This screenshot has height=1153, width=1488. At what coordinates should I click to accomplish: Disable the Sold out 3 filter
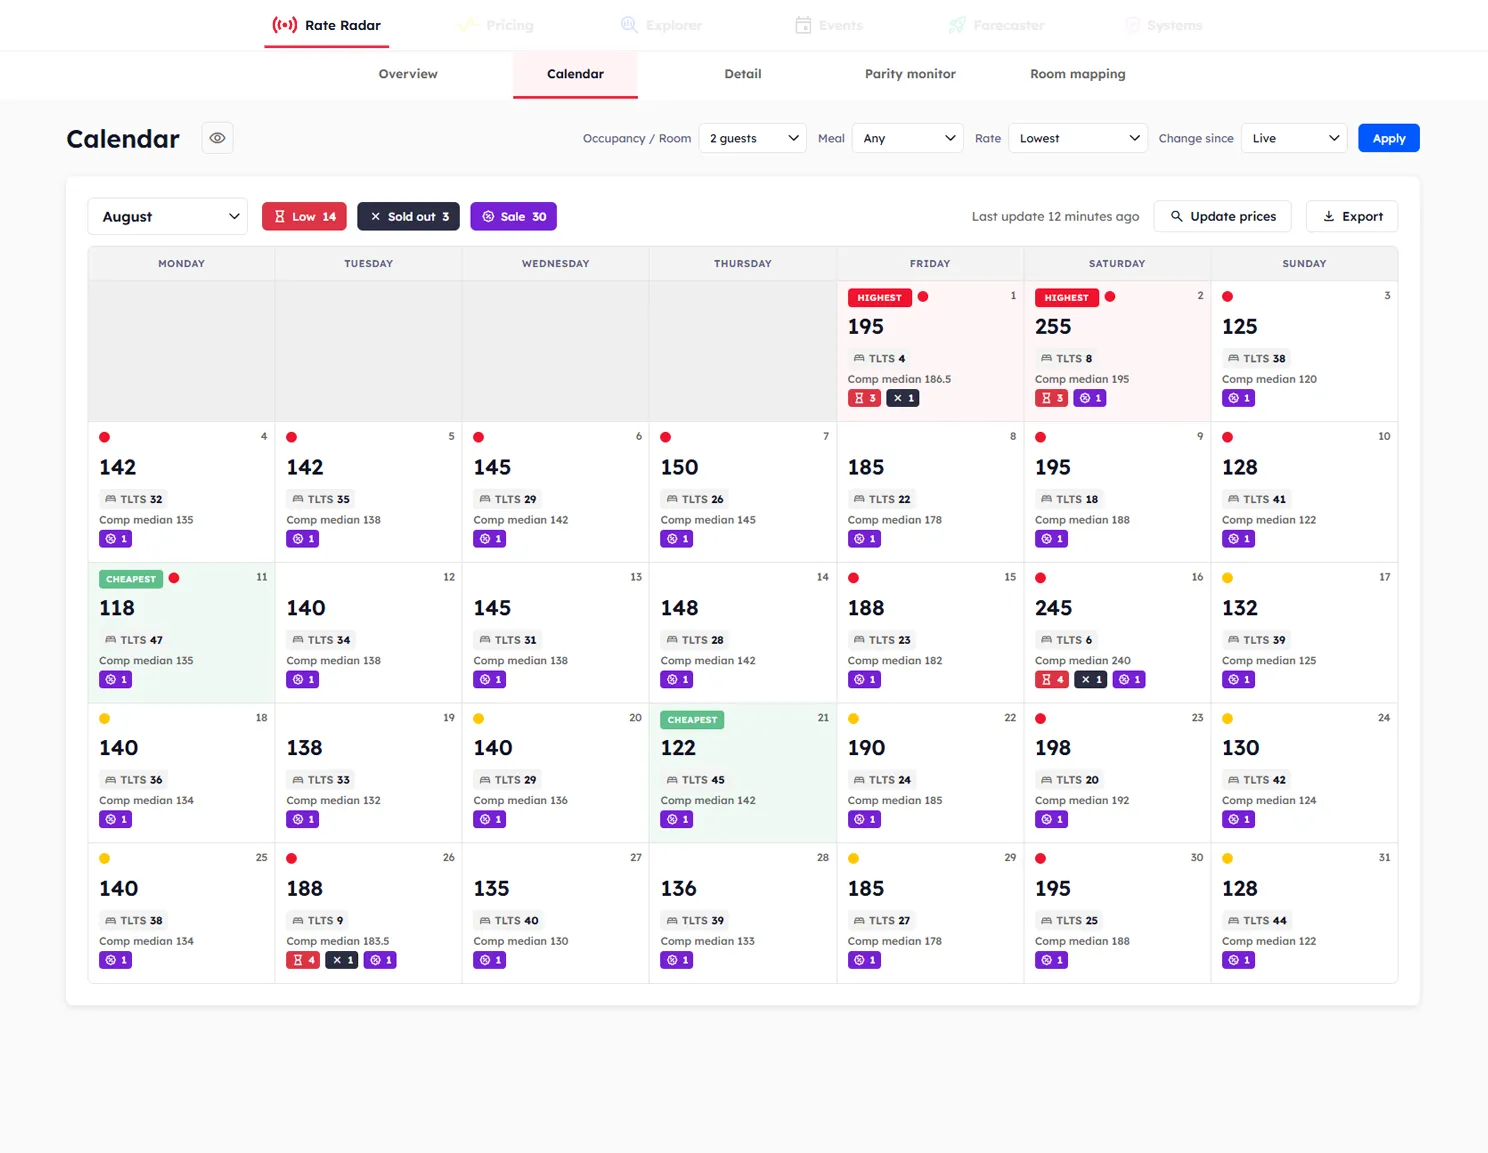408,216
